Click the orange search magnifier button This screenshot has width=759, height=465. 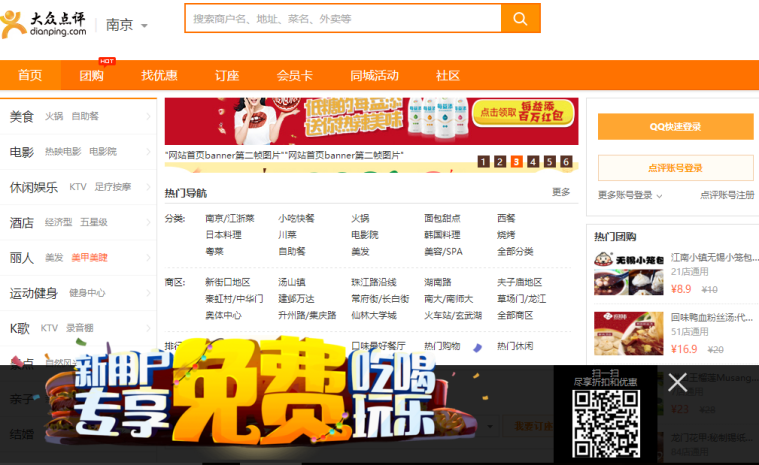tap(520, 19)
